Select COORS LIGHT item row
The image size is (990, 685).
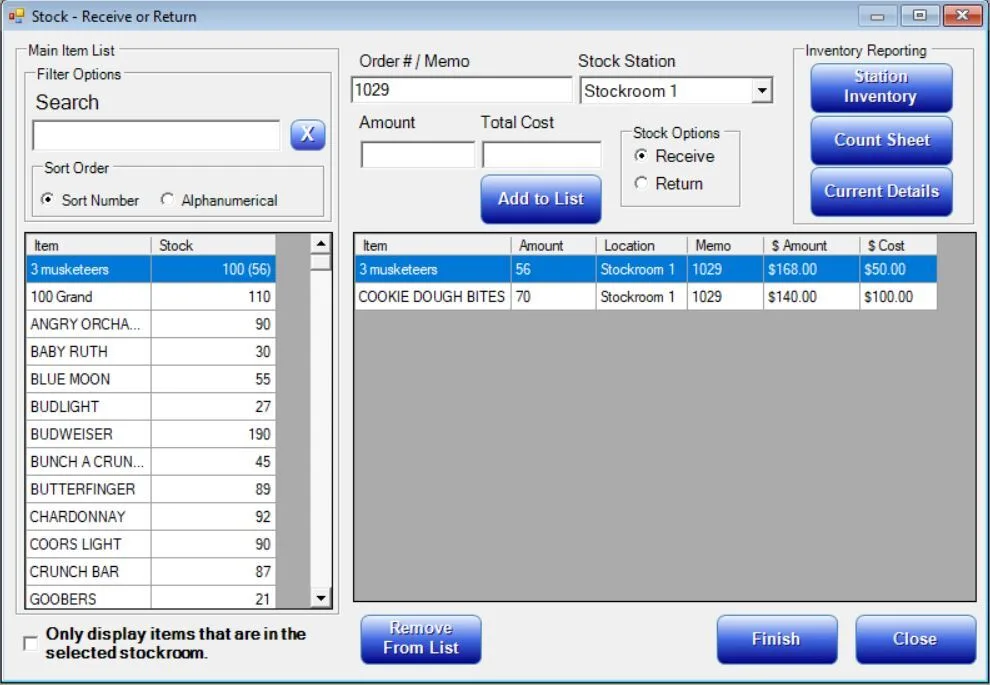(151, 544)
